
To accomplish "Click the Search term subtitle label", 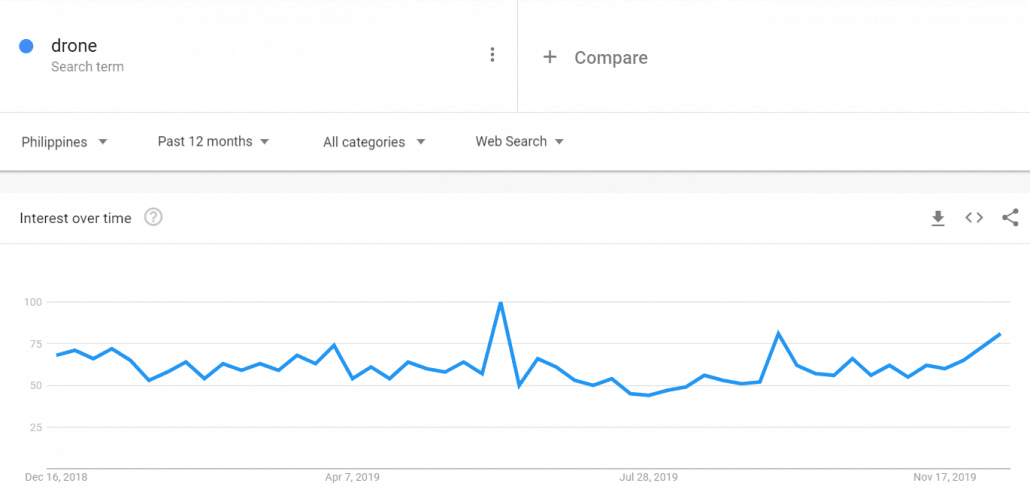I will 87,67.
